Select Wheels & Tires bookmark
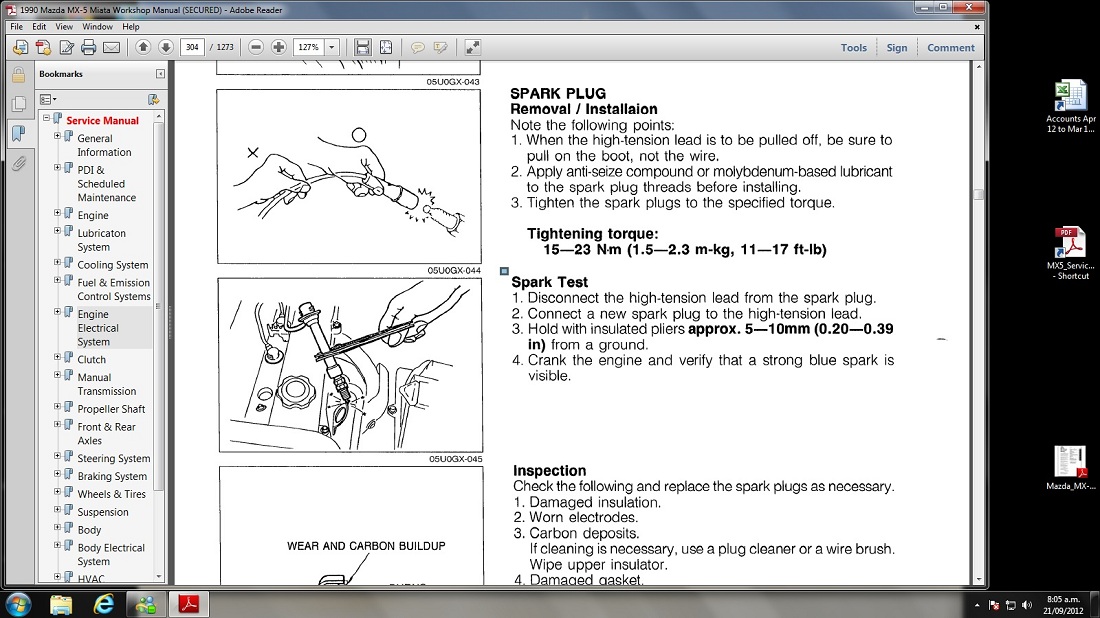The width and height of the screenshot is (1100, 618). click(x=112, y=494)
